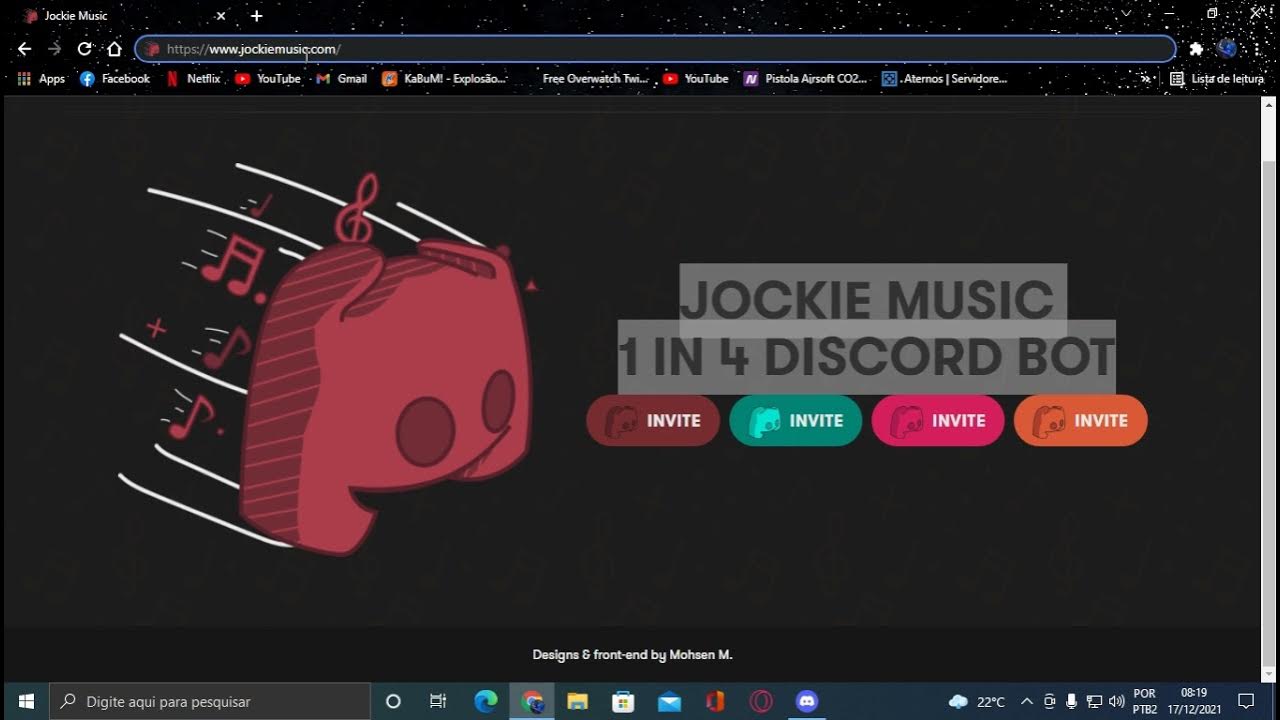Open the volume speaker tray icon
The image size is (1280, 720).
pos(1116,702)
